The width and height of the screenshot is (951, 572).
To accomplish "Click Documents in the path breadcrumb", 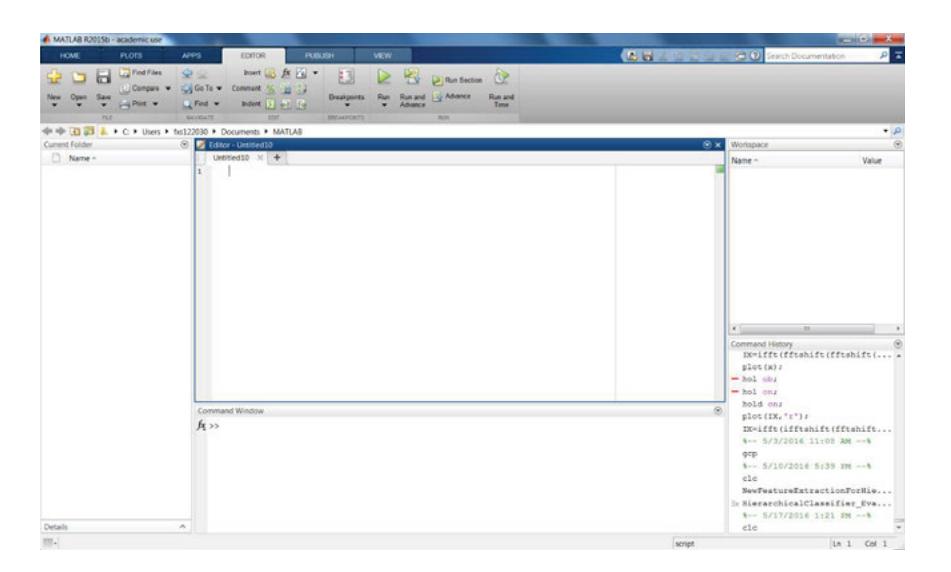I will pos(240,132).
